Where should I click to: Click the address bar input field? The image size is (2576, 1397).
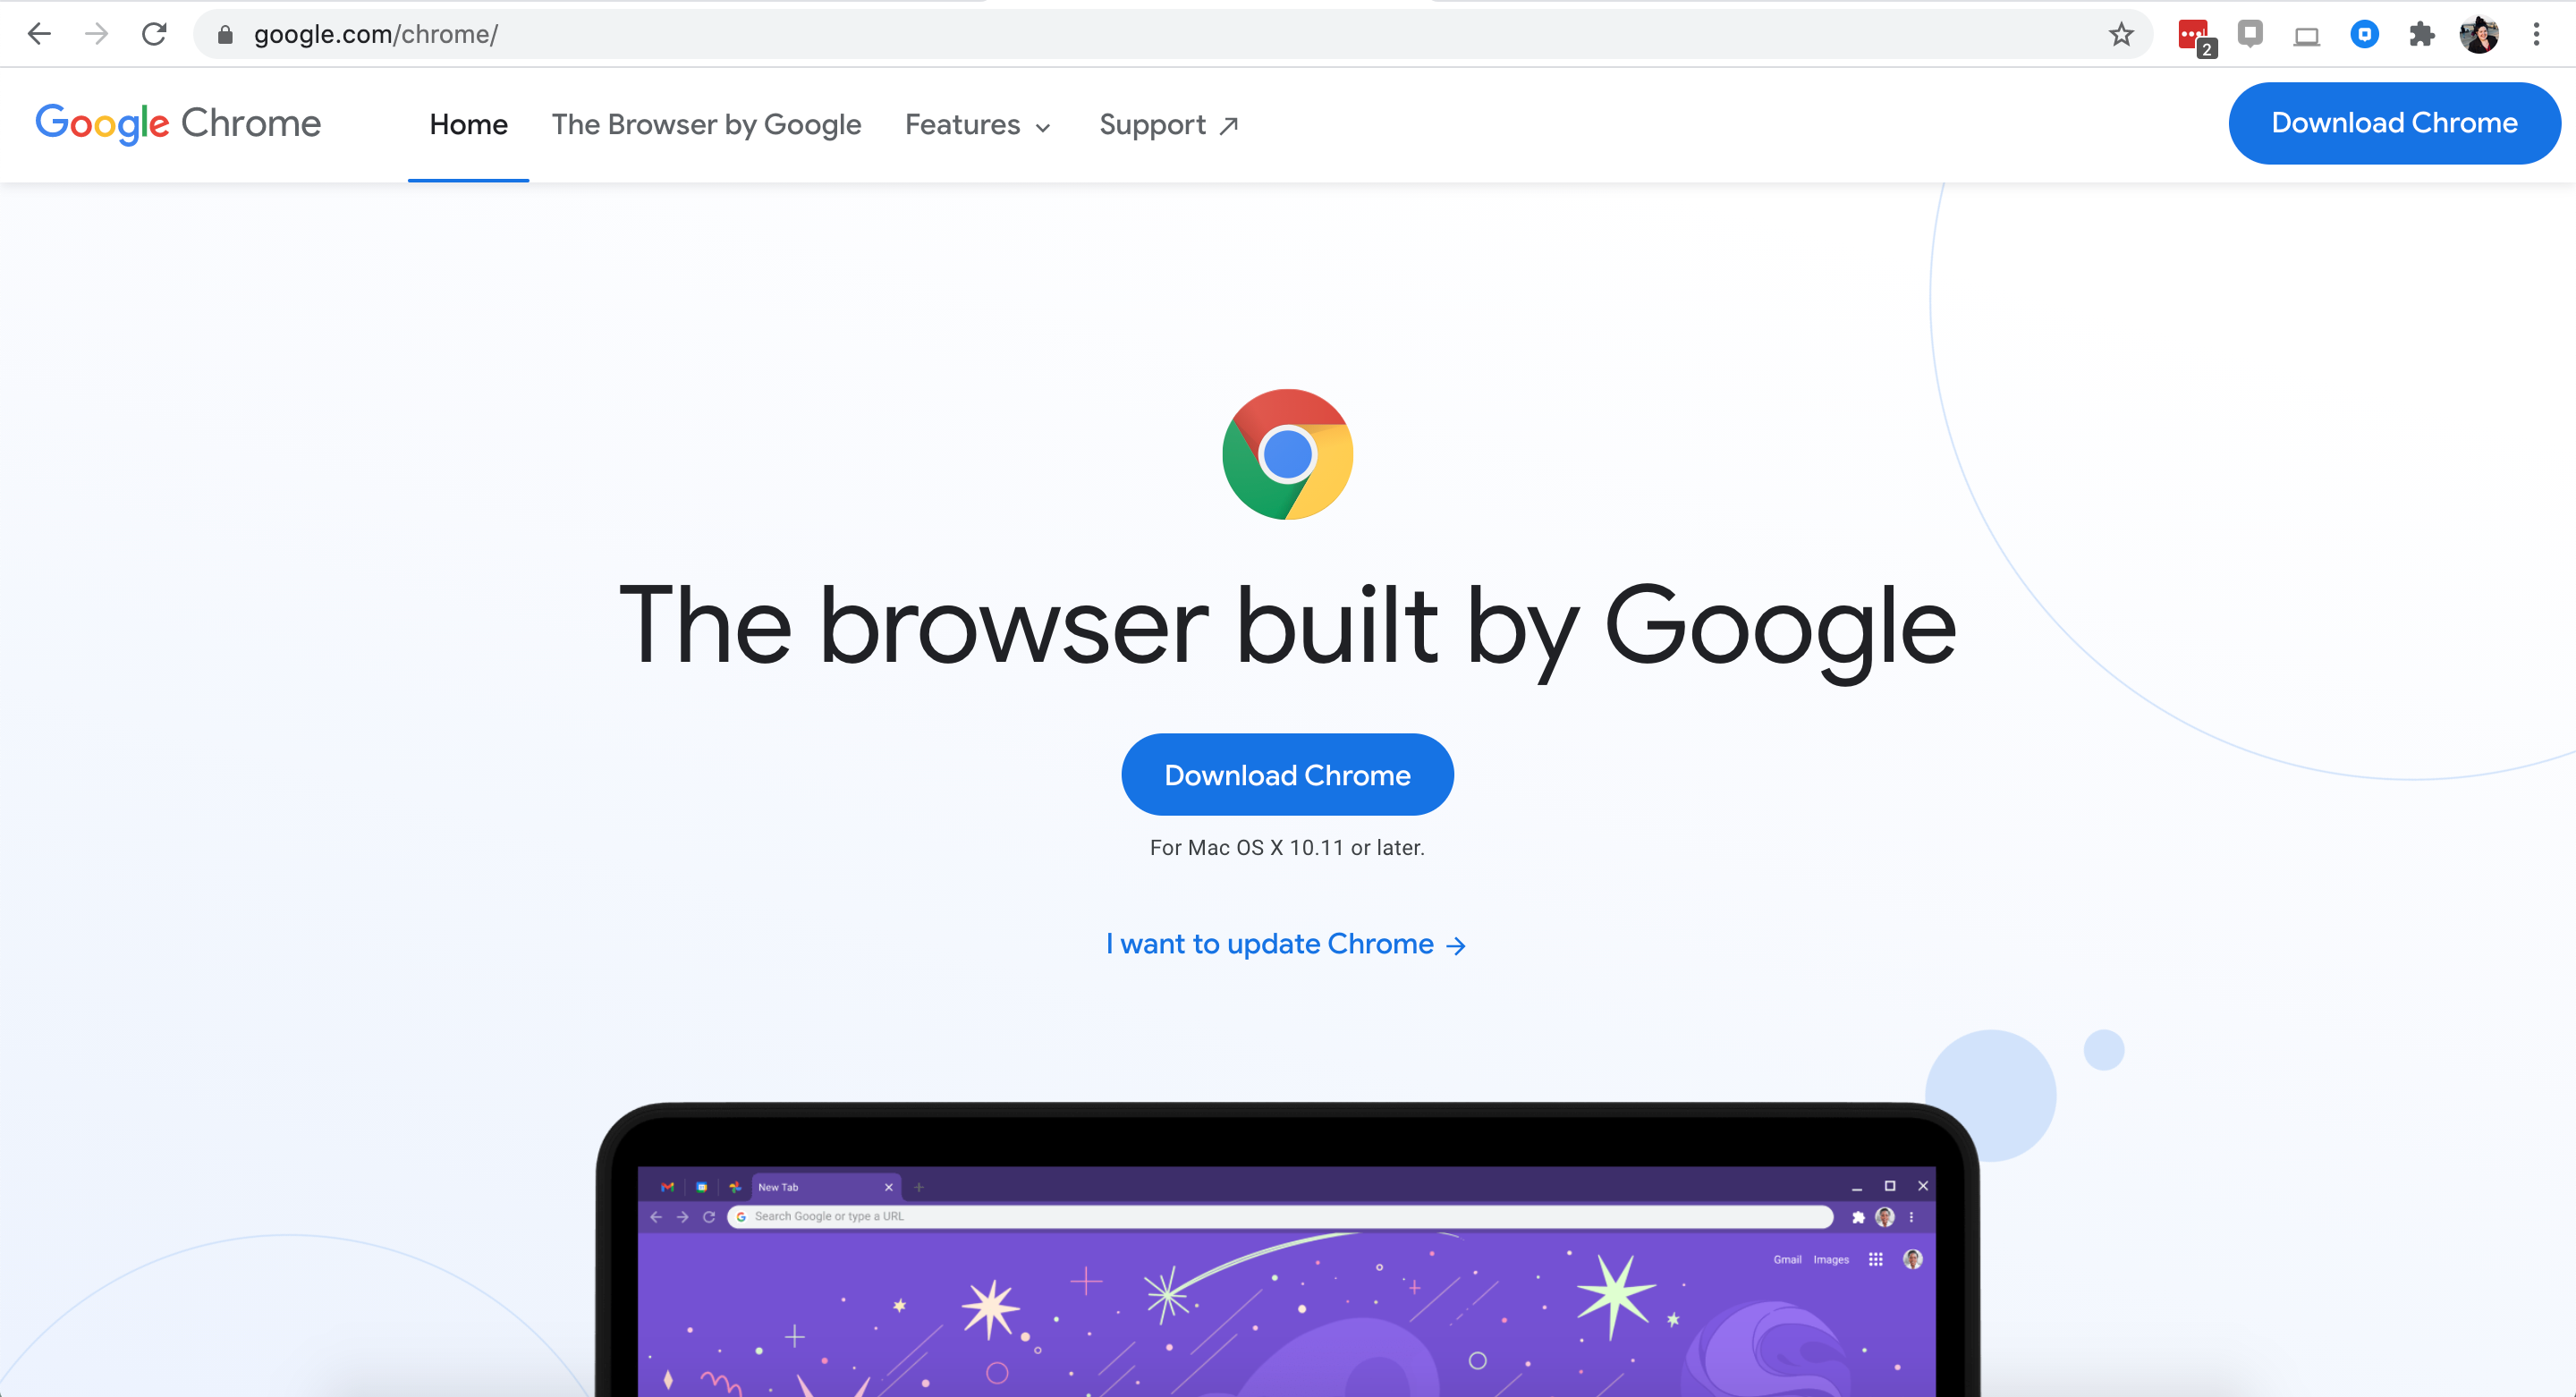(1171, 33)
